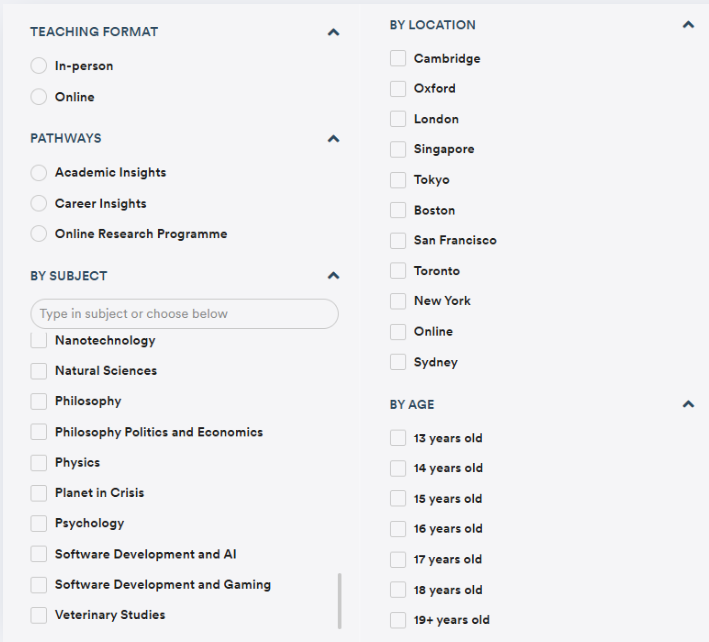Viewport: 709px width, 642px height.
Task: Select the In-person teaching format
Action: coord(39,66)
